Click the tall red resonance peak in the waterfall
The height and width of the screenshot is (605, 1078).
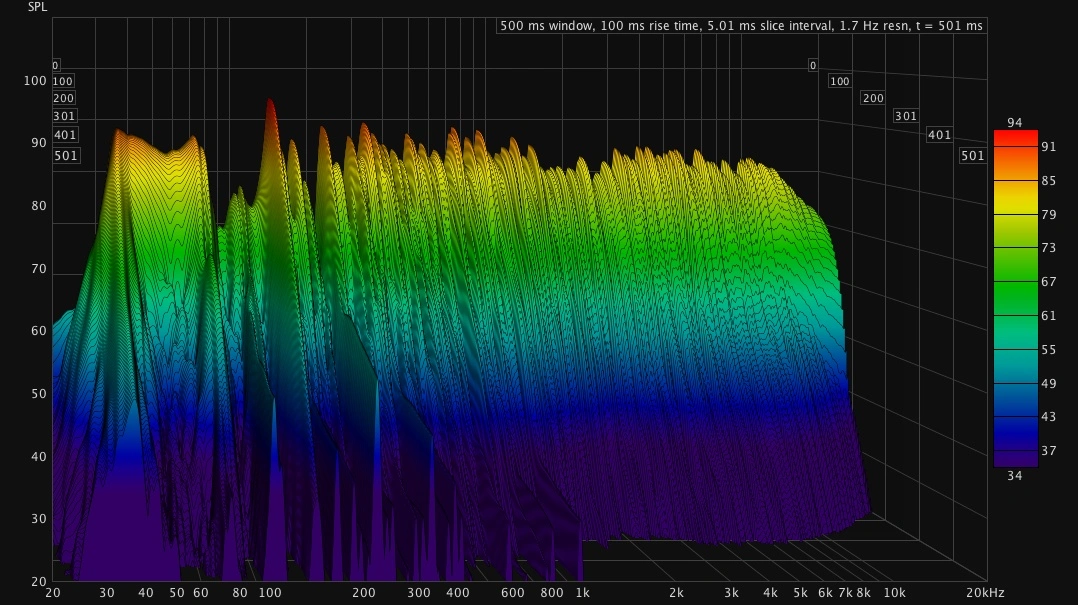pyautogui.click(x=269, y=110)
